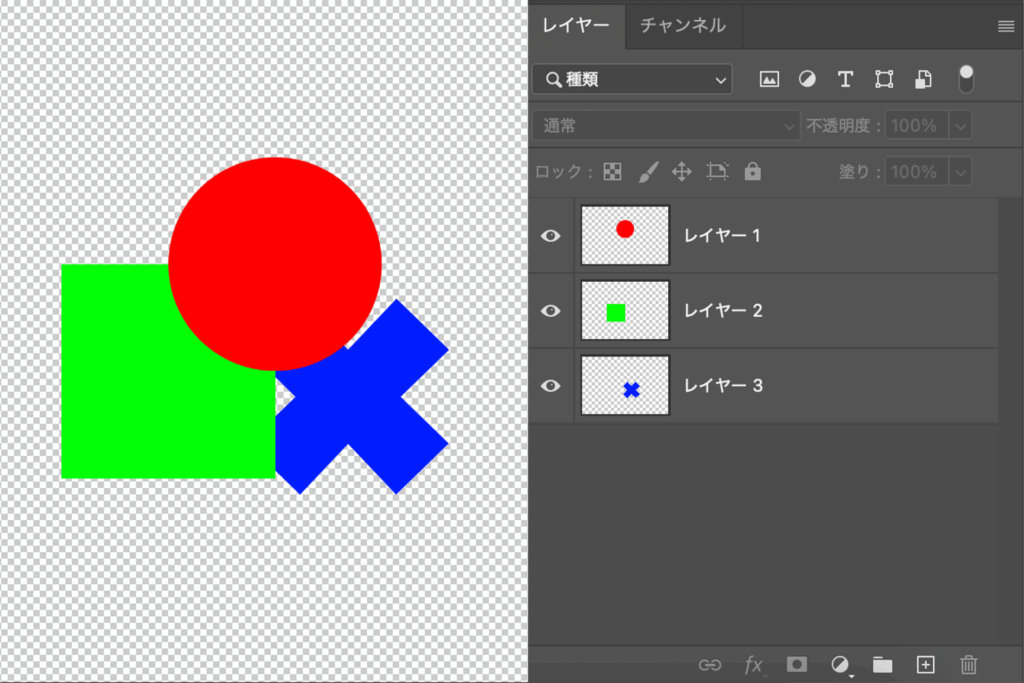Click the smart object filter icon

924,79
